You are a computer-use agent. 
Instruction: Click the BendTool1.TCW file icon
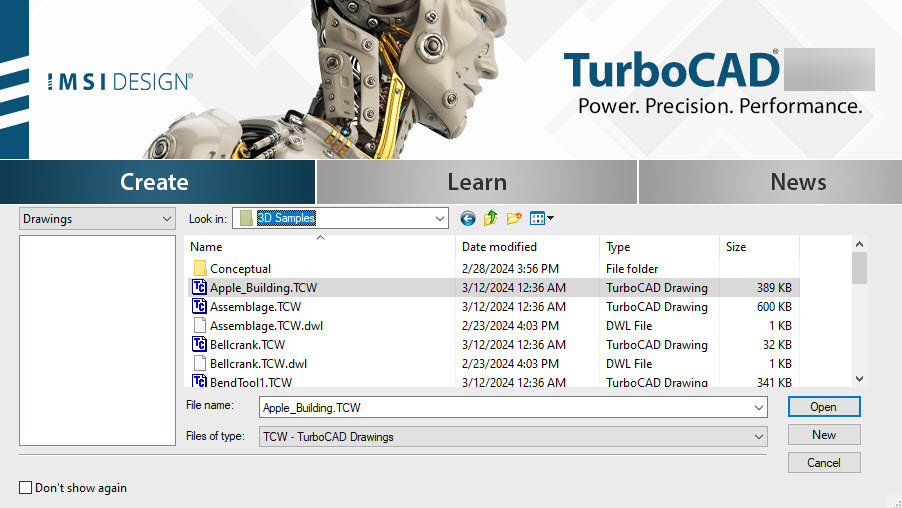[x=199, y=380]
